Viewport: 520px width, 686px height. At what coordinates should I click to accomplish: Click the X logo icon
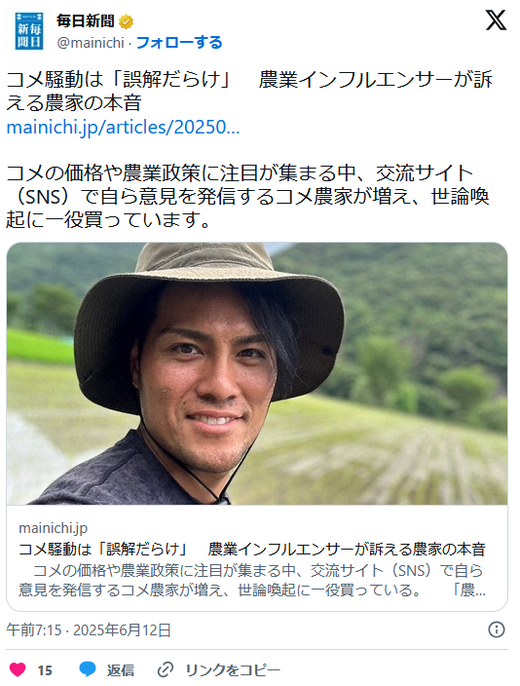496,20
